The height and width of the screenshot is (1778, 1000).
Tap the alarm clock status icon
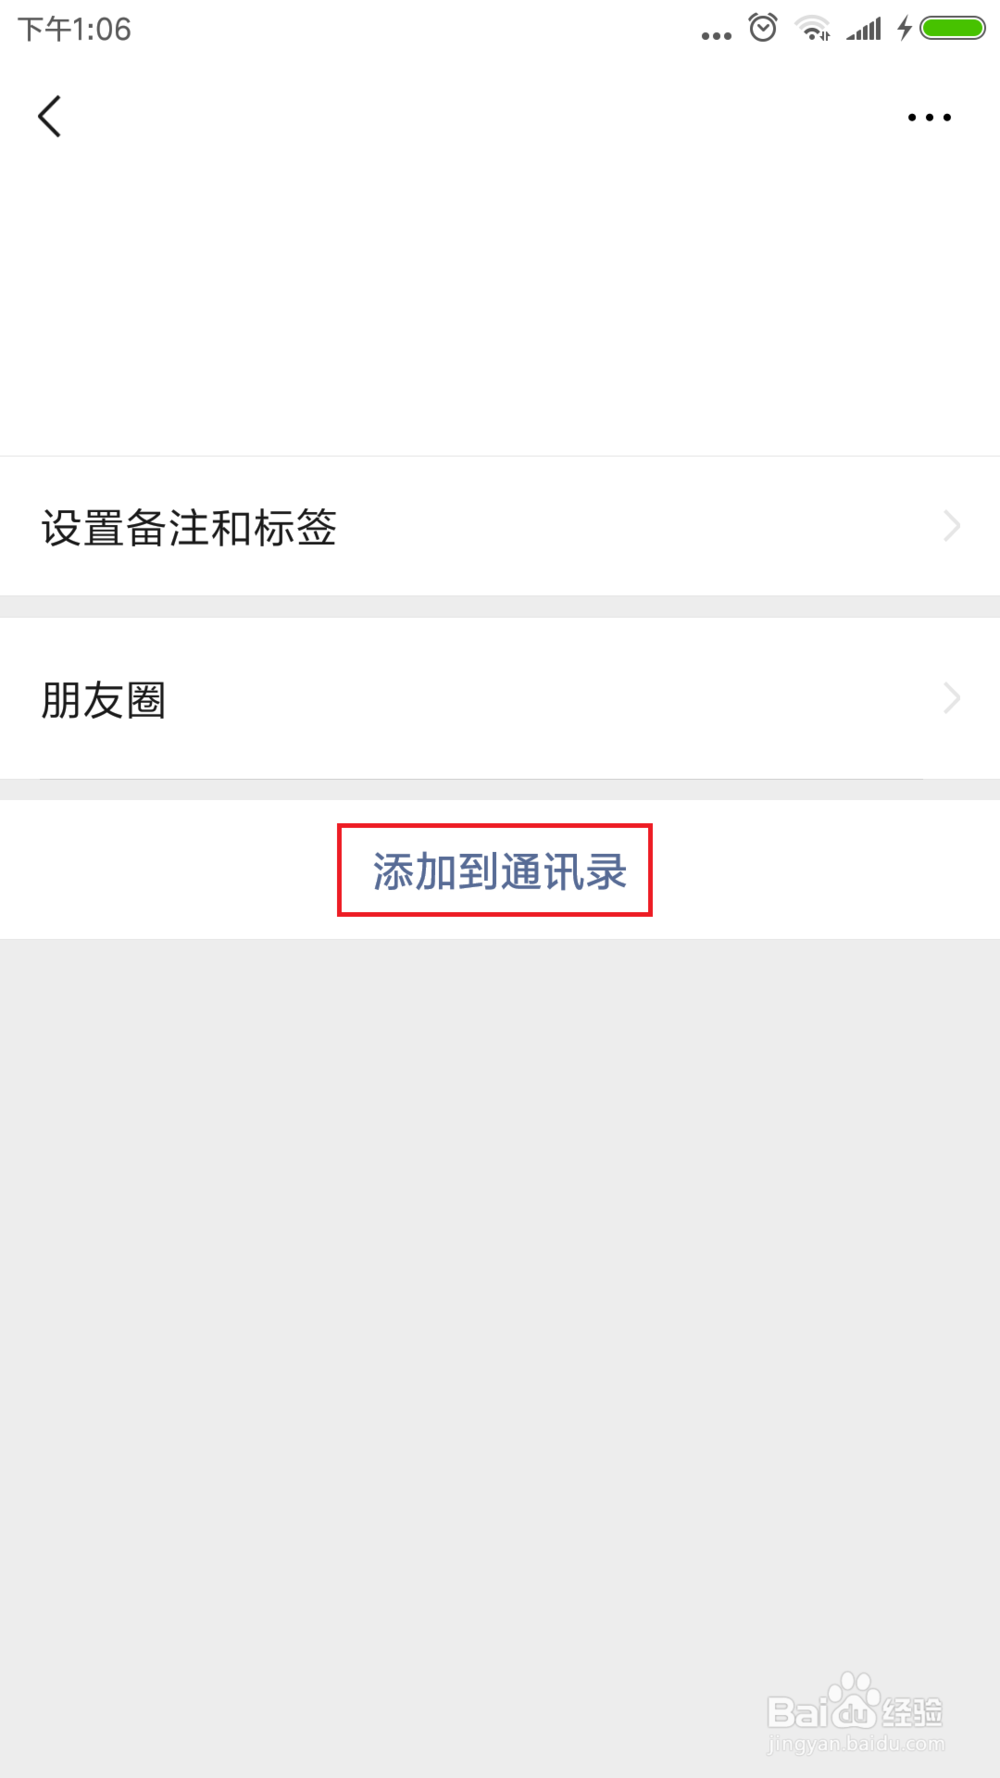coord(763,28)
